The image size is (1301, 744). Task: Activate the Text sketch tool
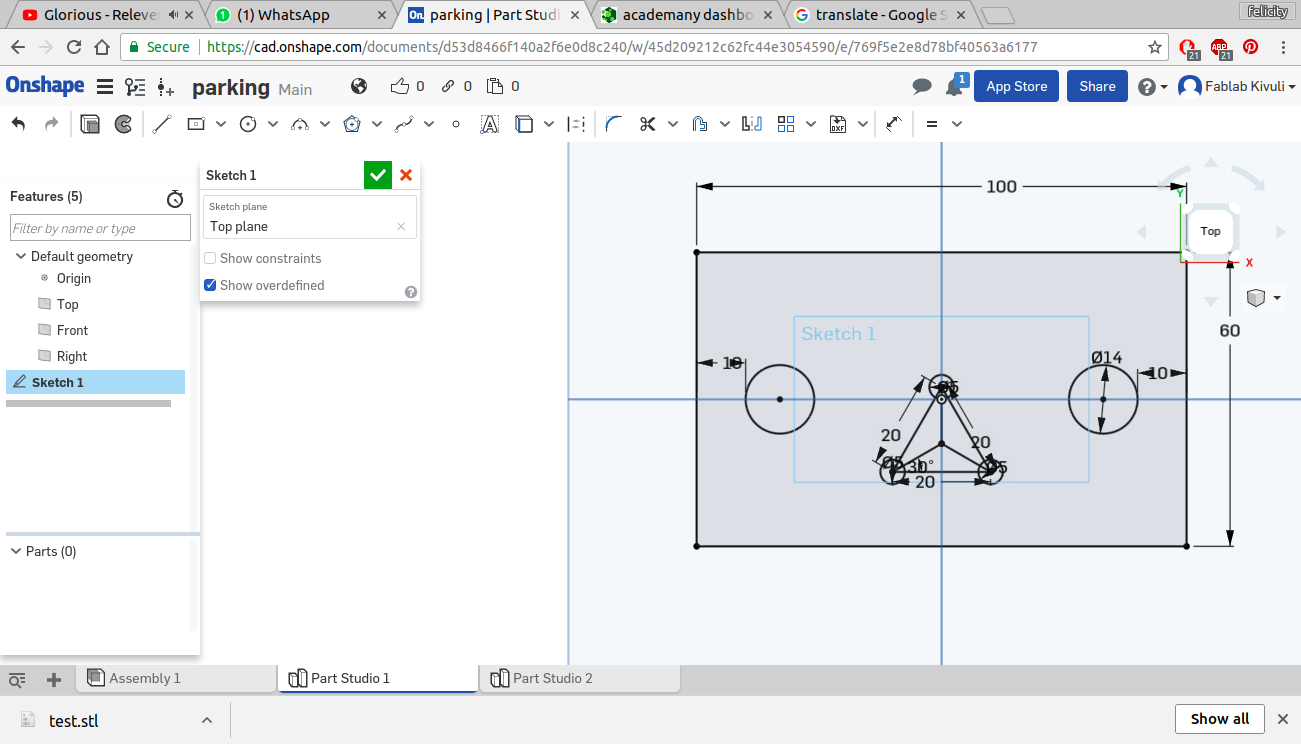(489, 124)
